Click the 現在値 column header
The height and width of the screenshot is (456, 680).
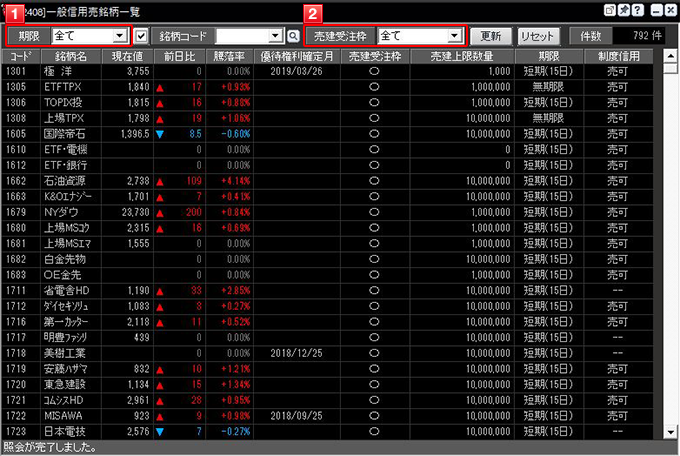click(x=126, y=56)
